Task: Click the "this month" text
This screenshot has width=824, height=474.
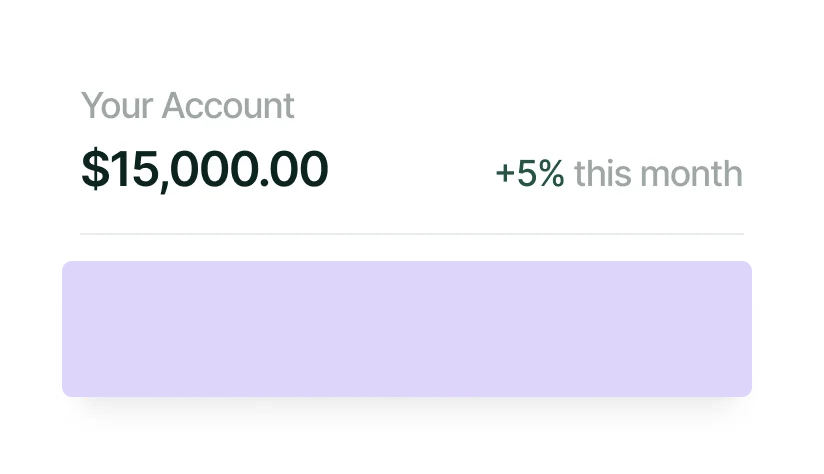Action: [658, 174]
